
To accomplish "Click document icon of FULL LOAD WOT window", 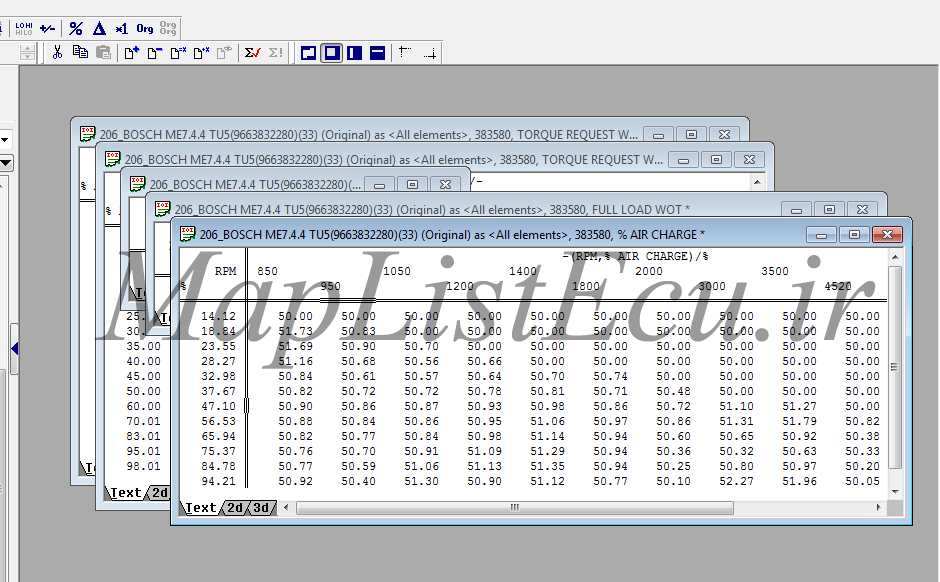I will coord(162,209).
